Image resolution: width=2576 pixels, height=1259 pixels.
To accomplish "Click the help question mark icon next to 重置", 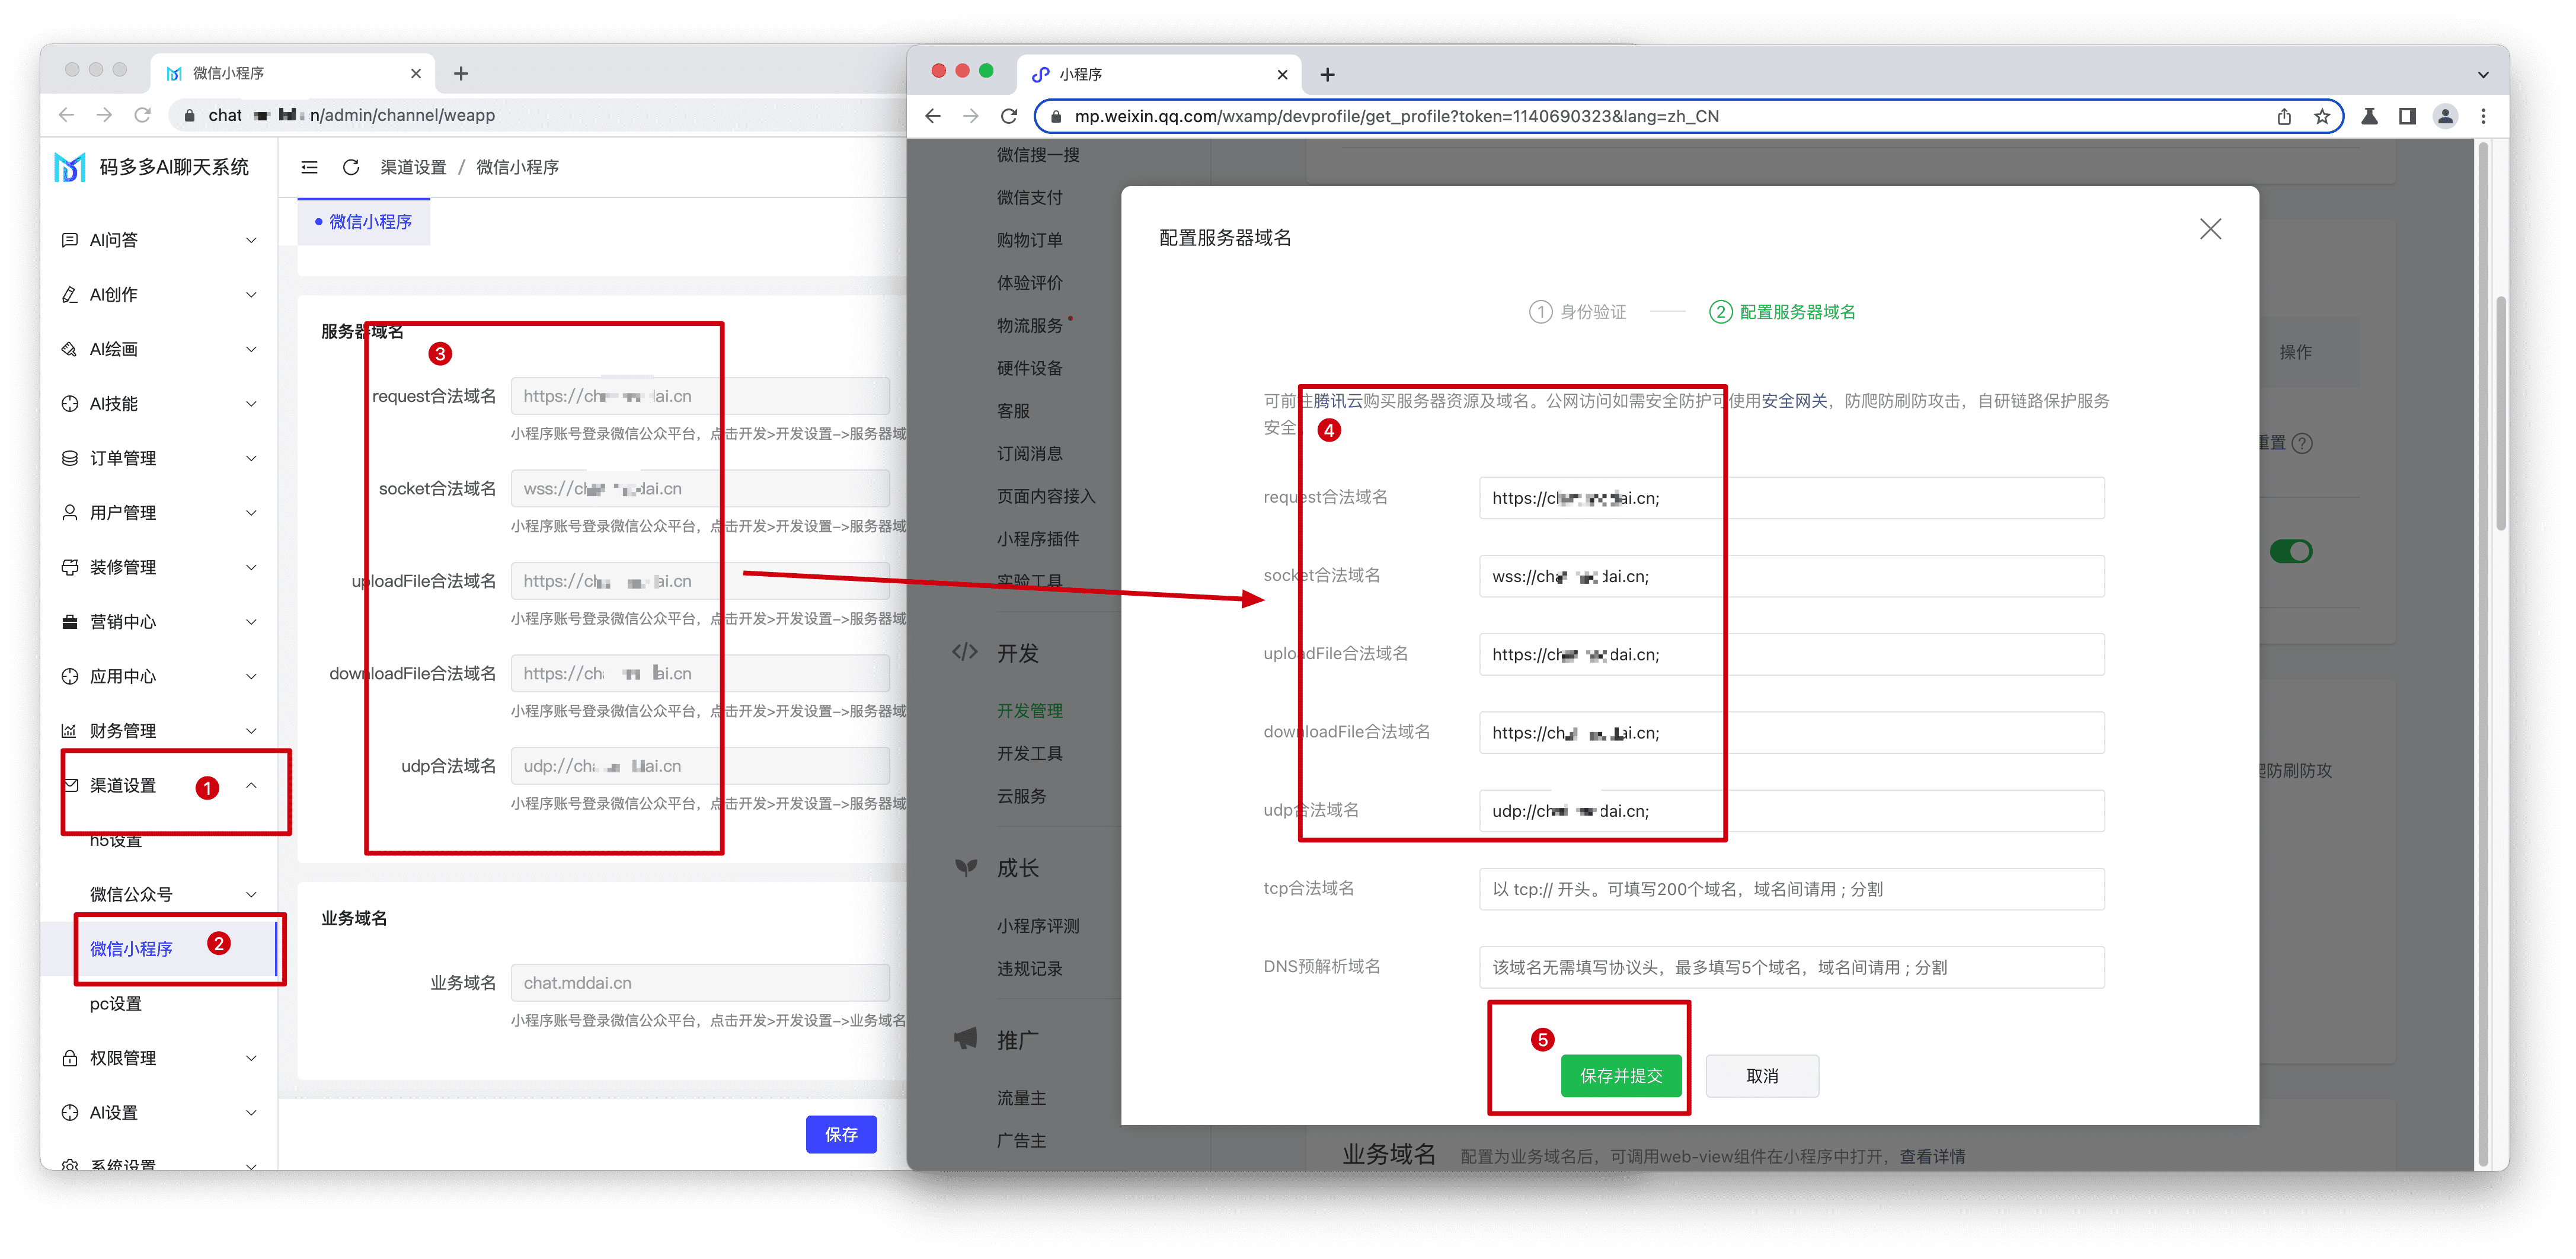I will click(2301, 443).
